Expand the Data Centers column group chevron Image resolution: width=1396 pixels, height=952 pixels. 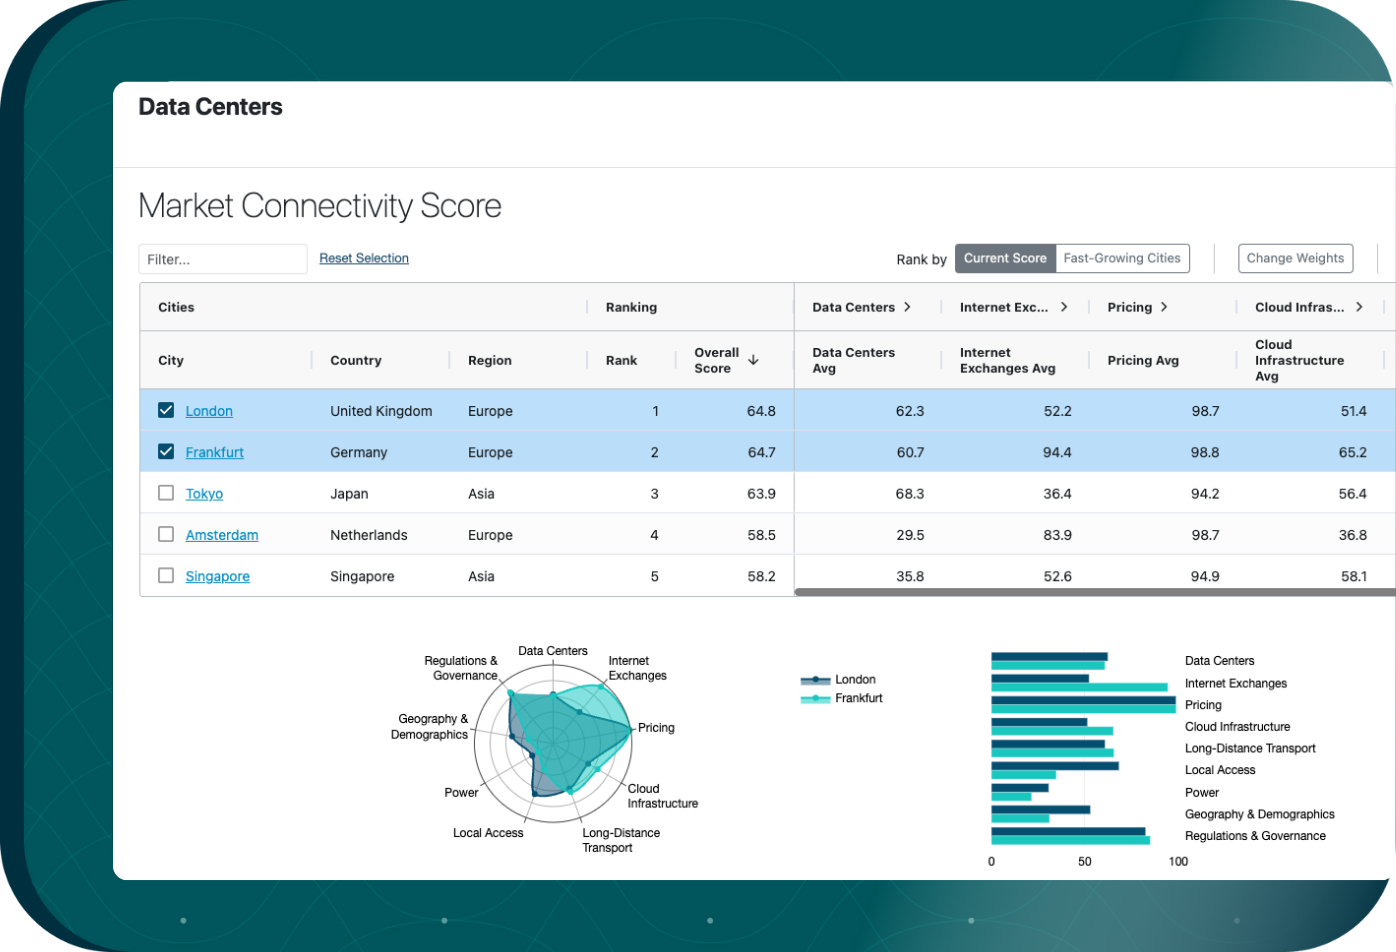907,307
